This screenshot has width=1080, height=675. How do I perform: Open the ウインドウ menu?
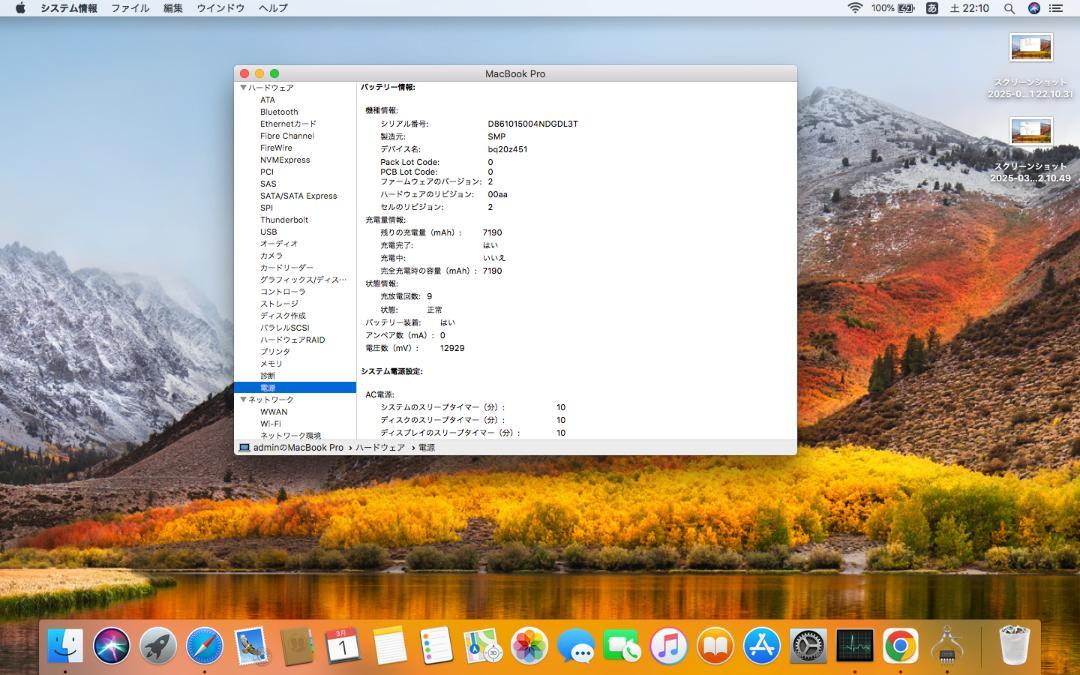220,8
